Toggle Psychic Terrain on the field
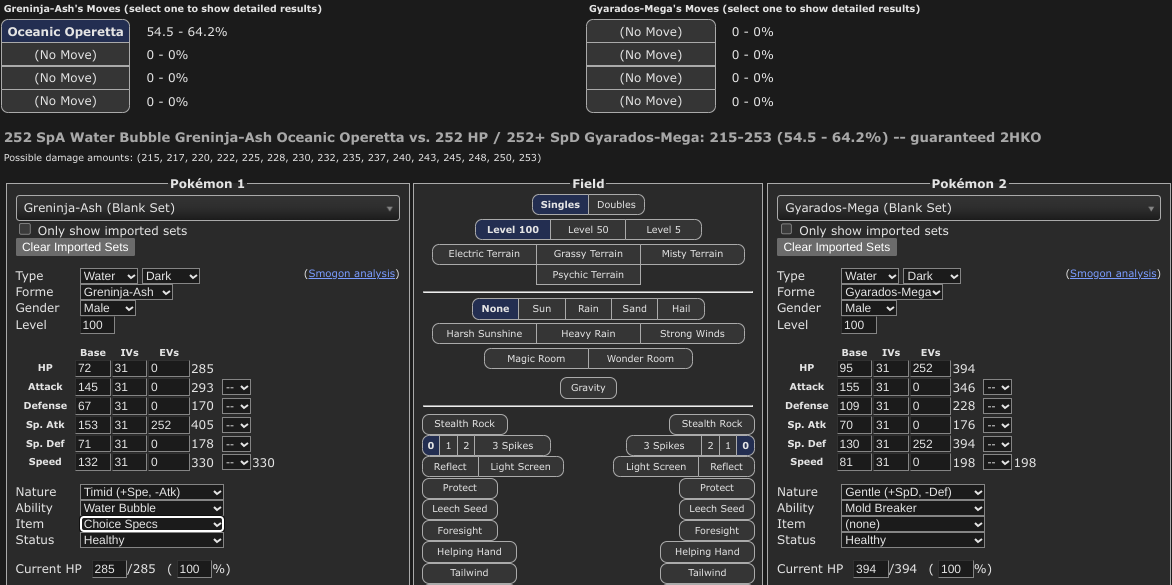Image resolution: width=1172 pixels, height=585 pixels. 588,275
